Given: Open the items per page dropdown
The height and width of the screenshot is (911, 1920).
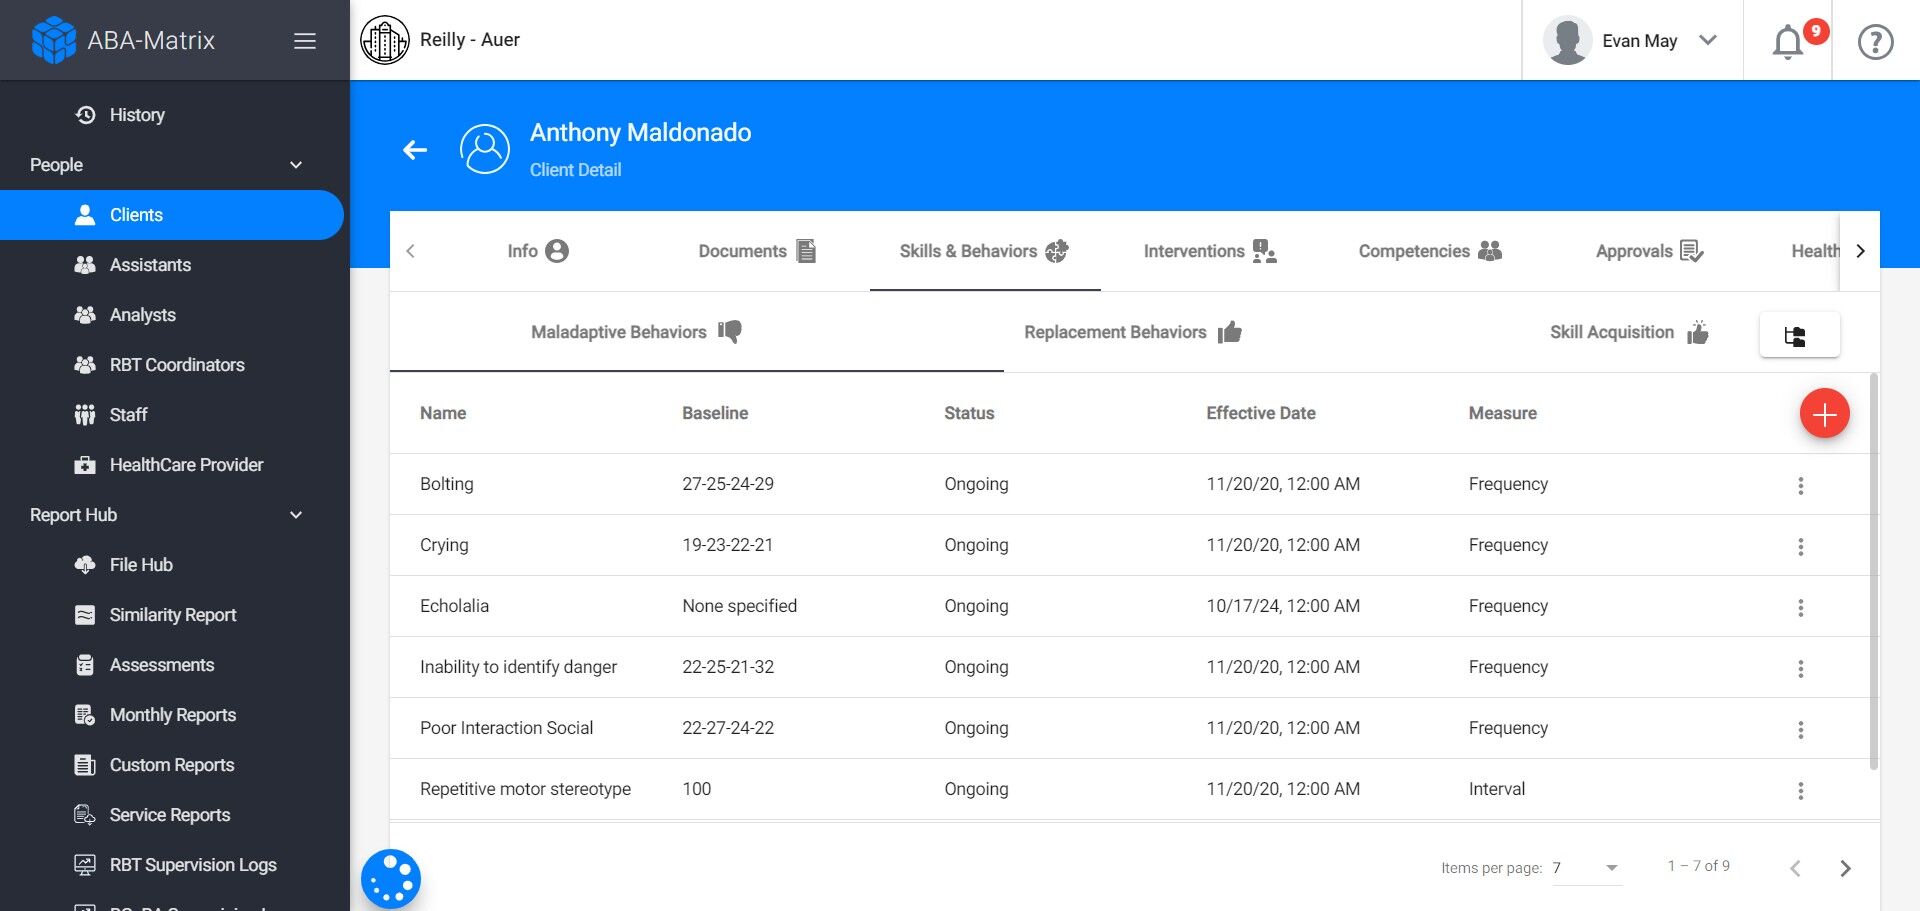Looking at the screenshot, I should coord(1586,868).
